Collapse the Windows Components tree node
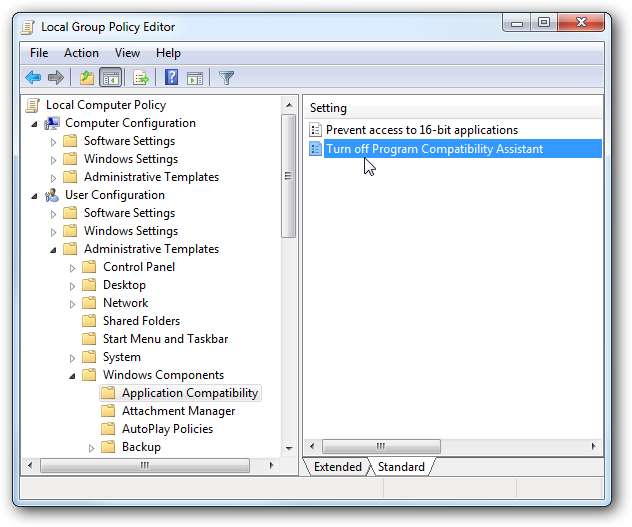Screen dimensions: 632x527 (72, 375)
